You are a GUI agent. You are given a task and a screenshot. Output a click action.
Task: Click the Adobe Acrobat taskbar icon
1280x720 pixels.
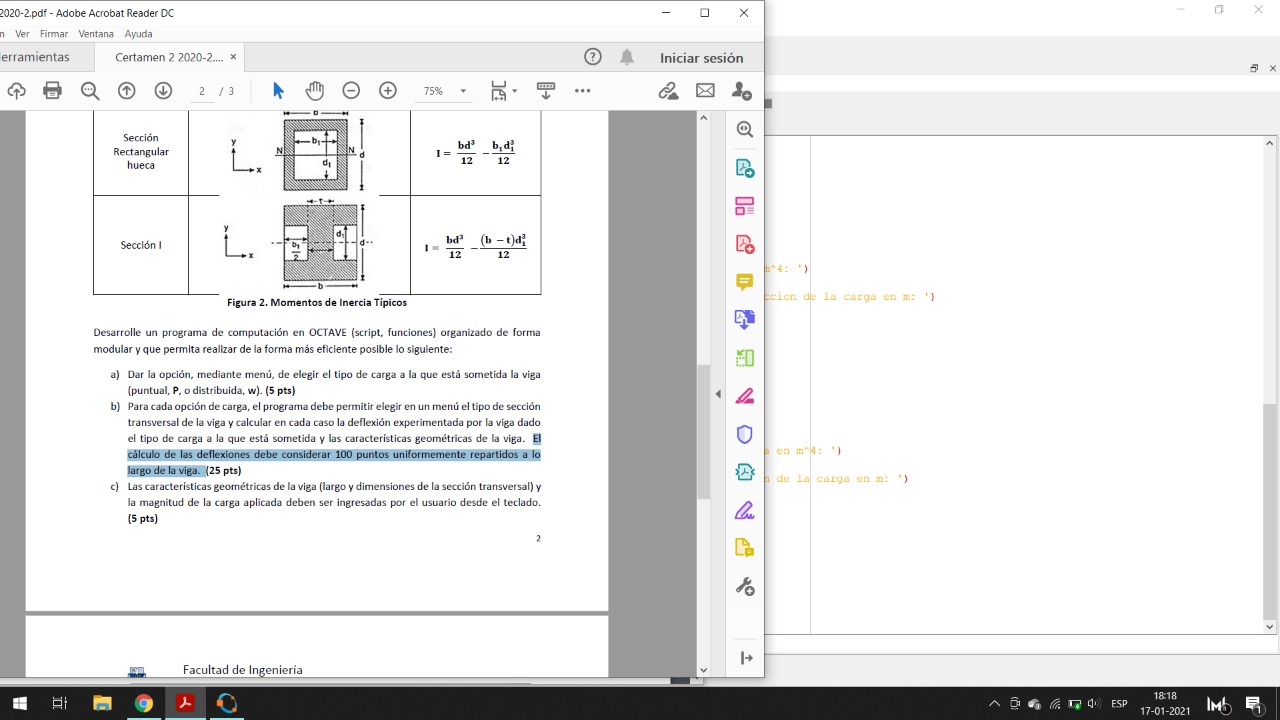[x=185, y=704]
